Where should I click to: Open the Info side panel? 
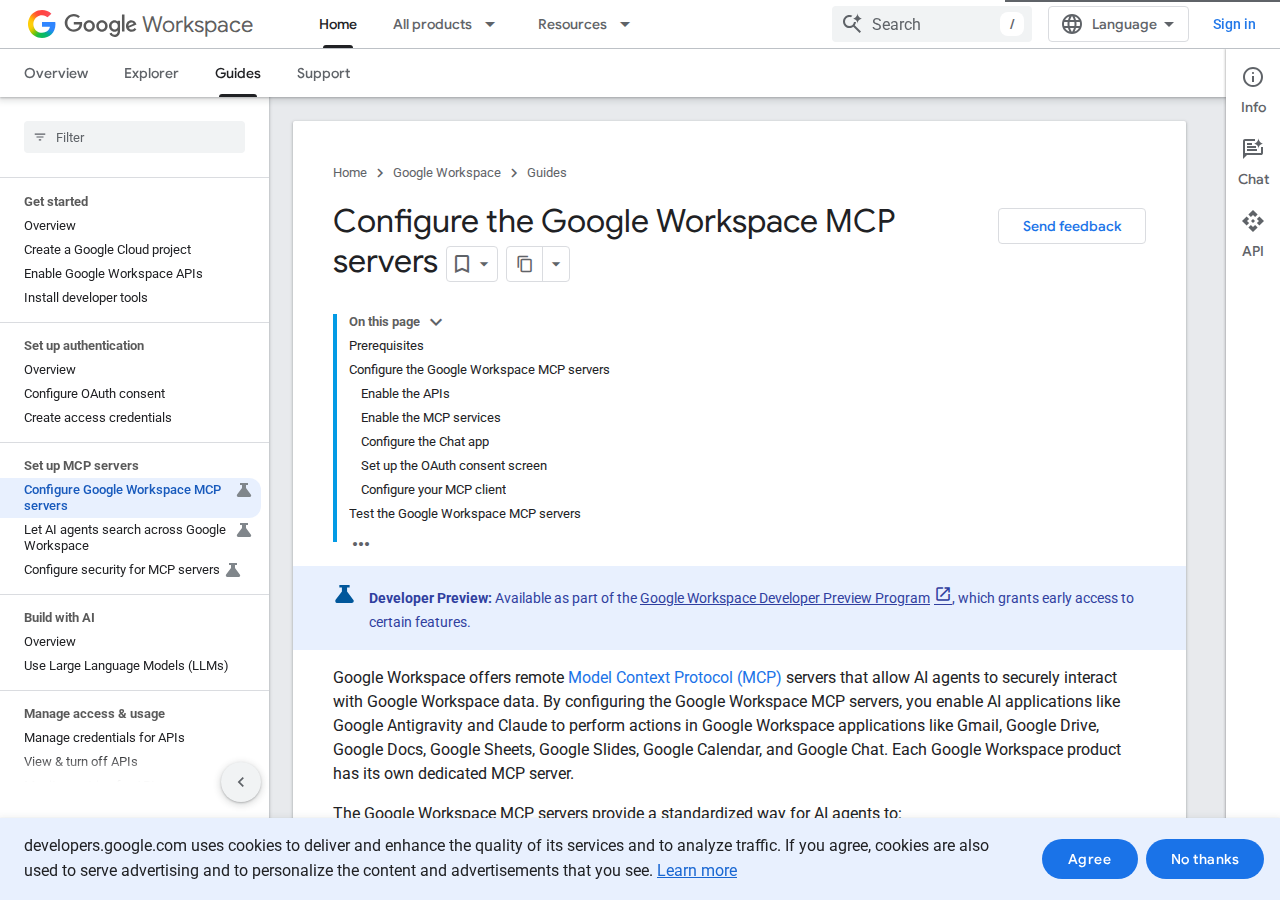point(1253,90)
